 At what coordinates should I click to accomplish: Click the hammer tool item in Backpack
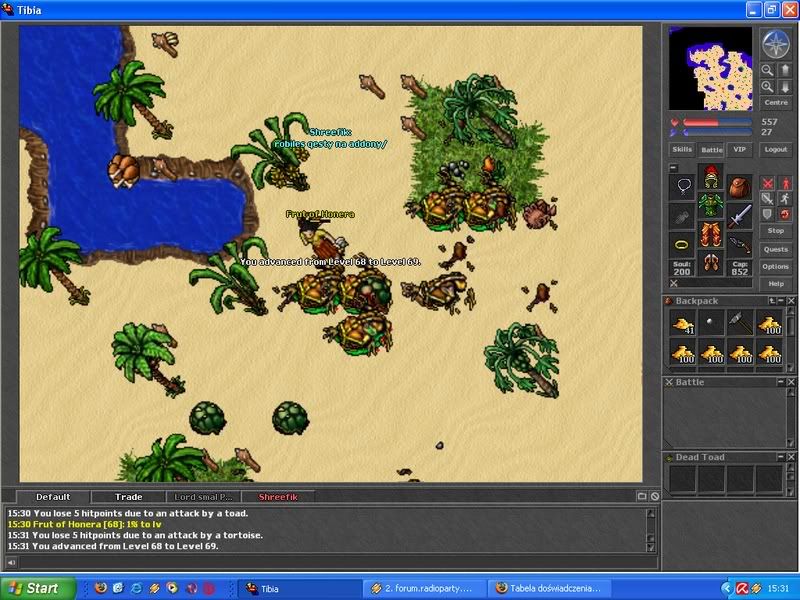pos(740,323)
